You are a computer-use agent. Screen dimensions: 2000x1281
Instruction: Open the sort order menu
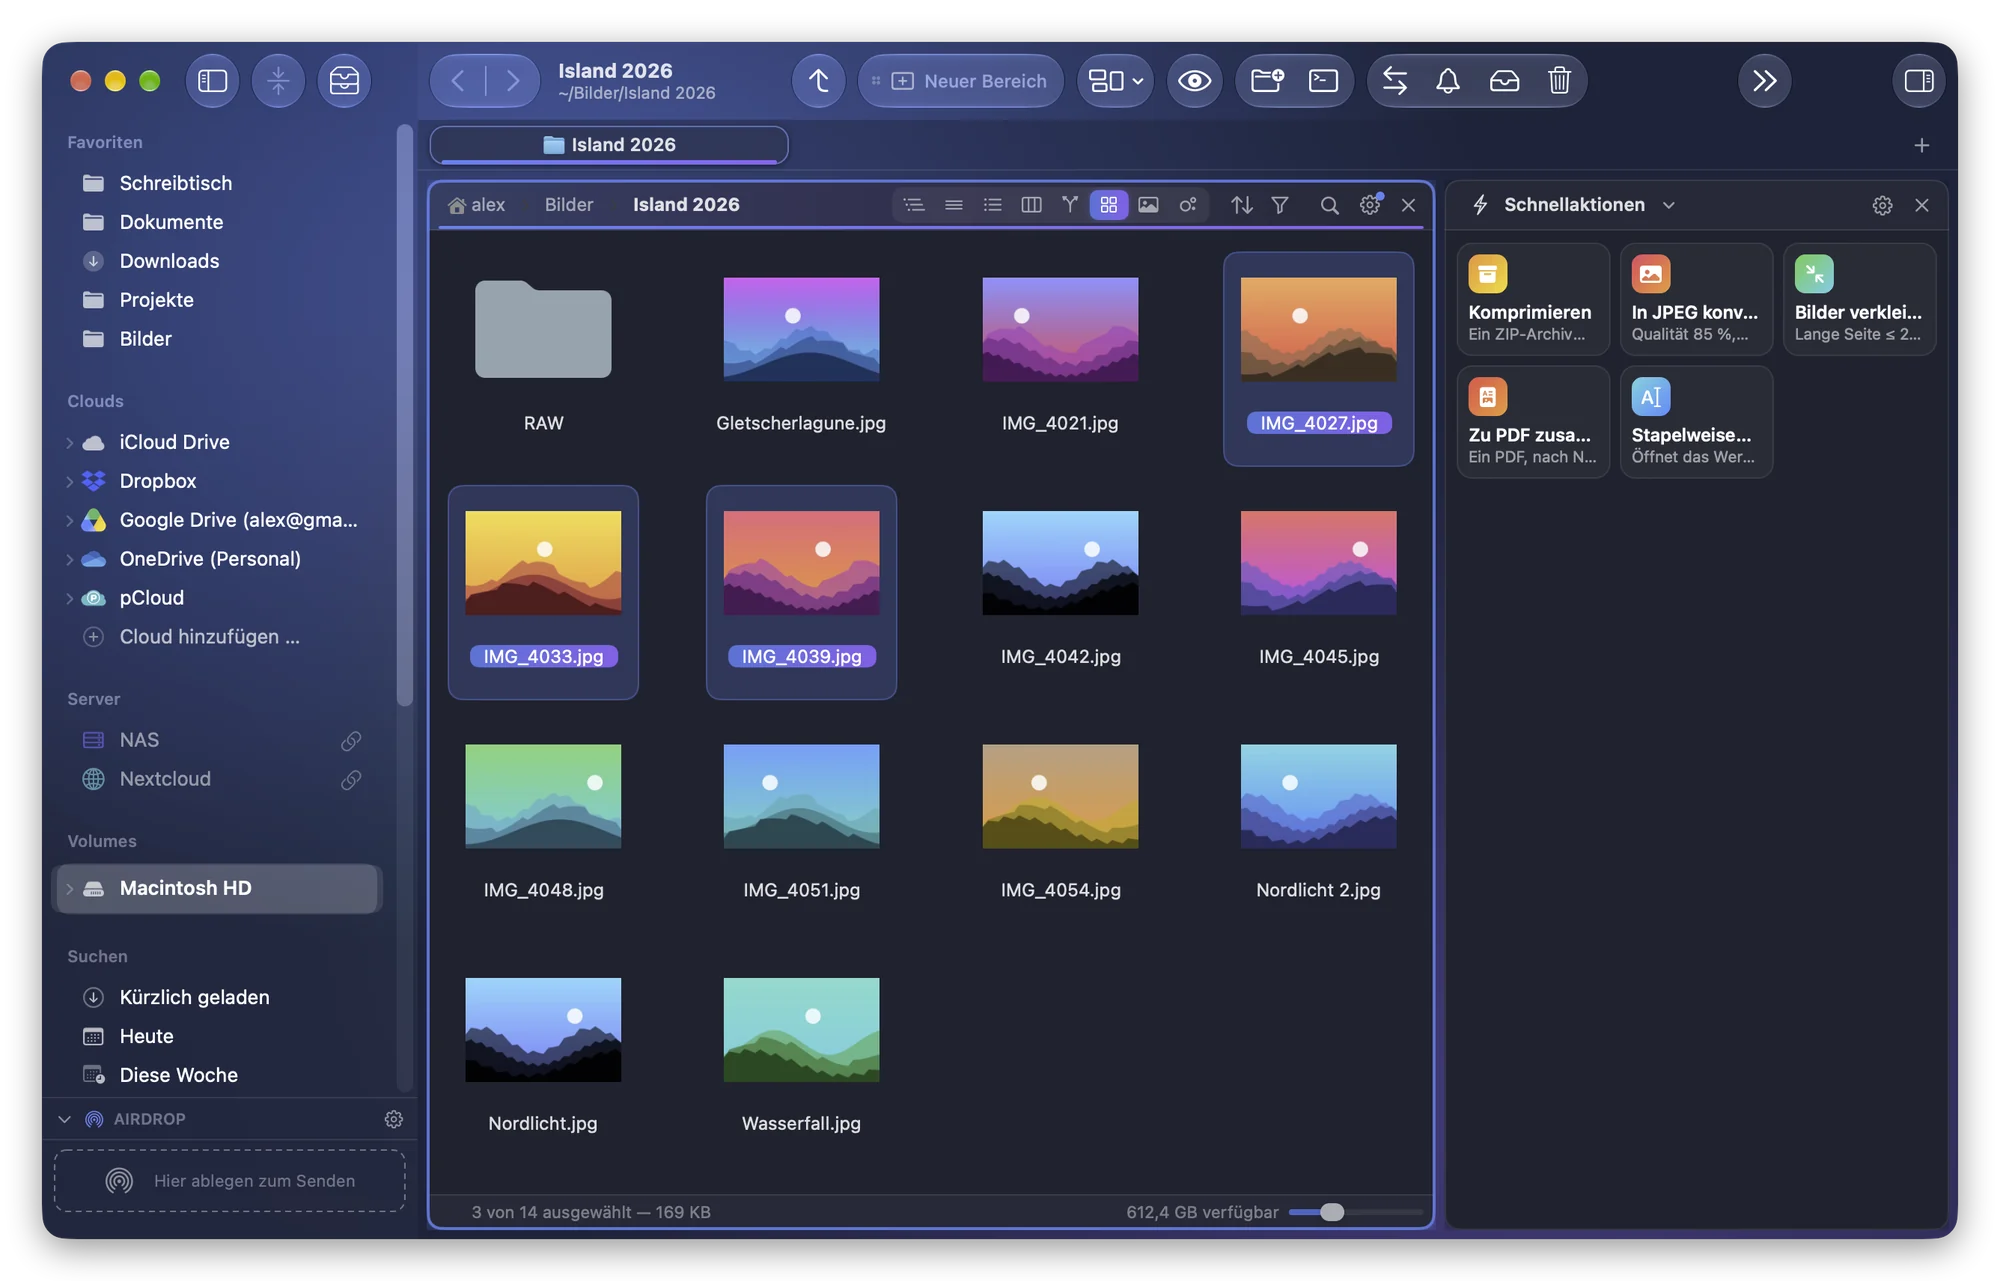click(x=1241, y=205)
